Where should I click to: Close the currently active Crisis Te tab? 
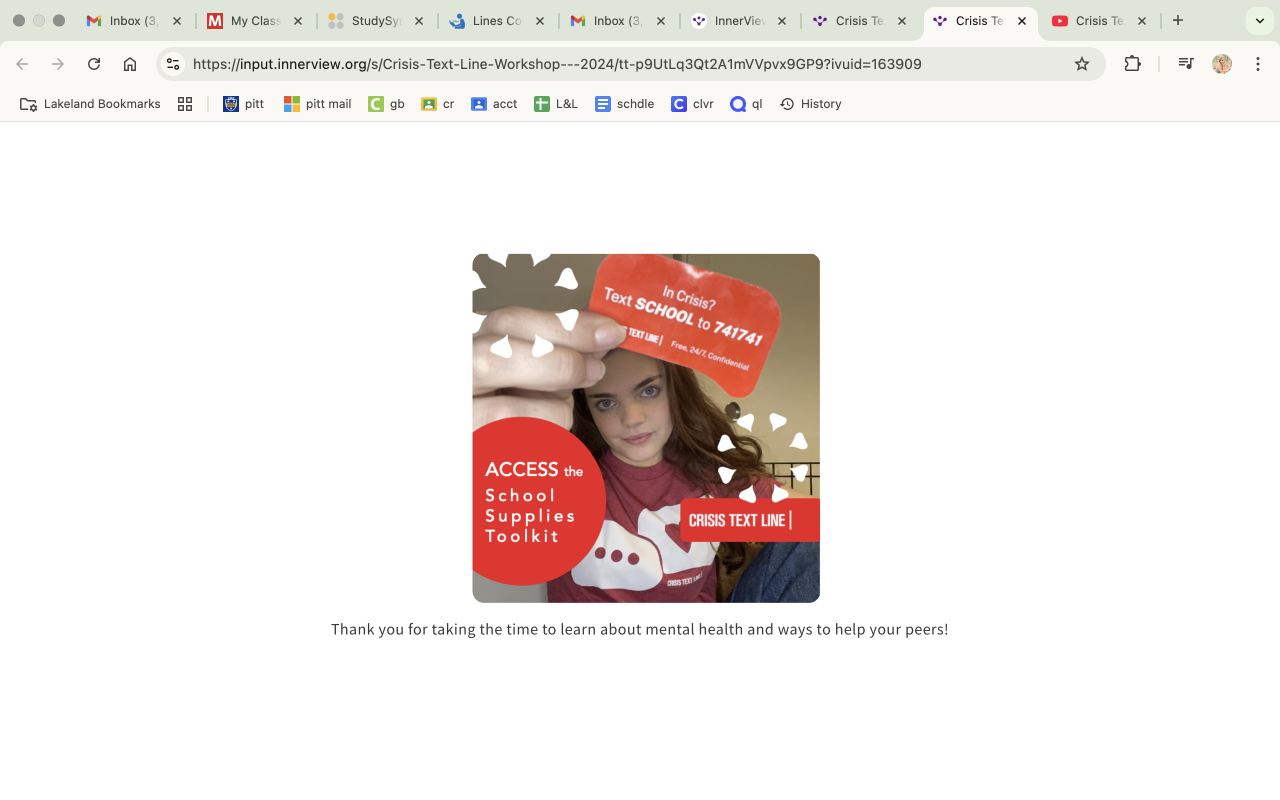1022,21
